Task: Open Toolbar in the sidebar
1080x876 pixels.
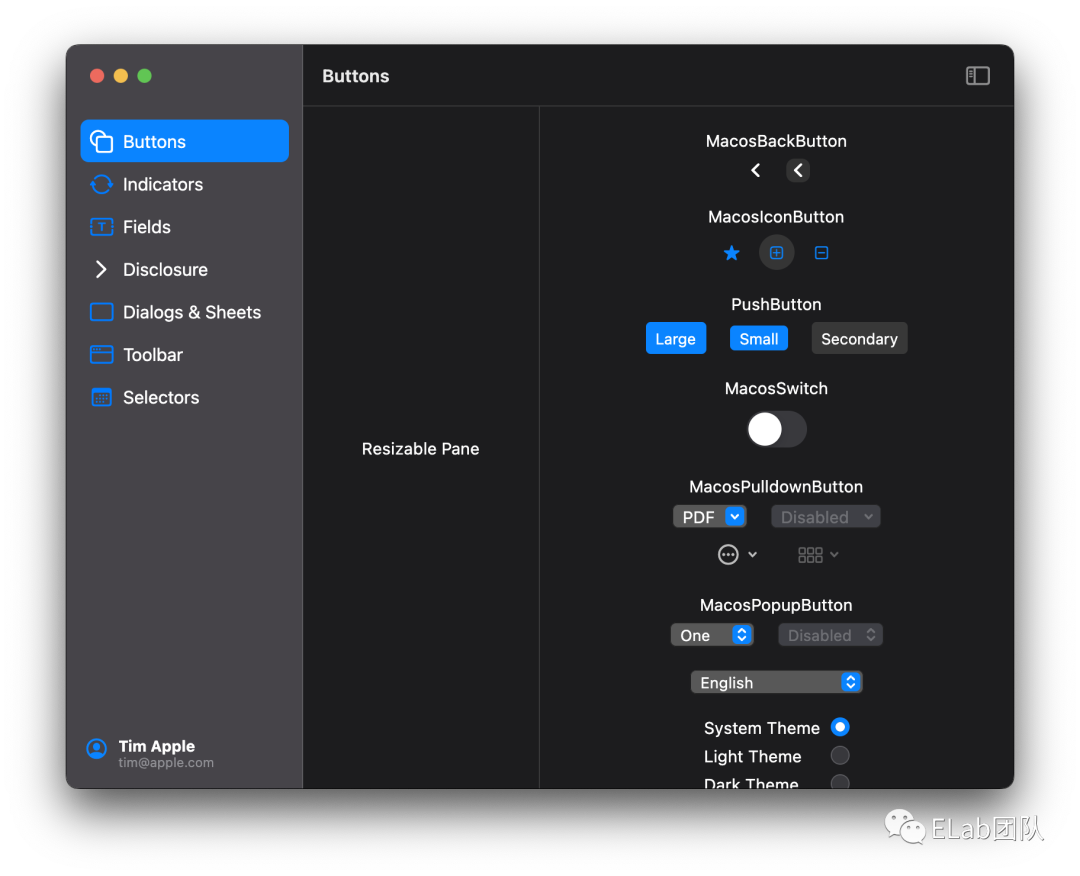Action: 185,355
